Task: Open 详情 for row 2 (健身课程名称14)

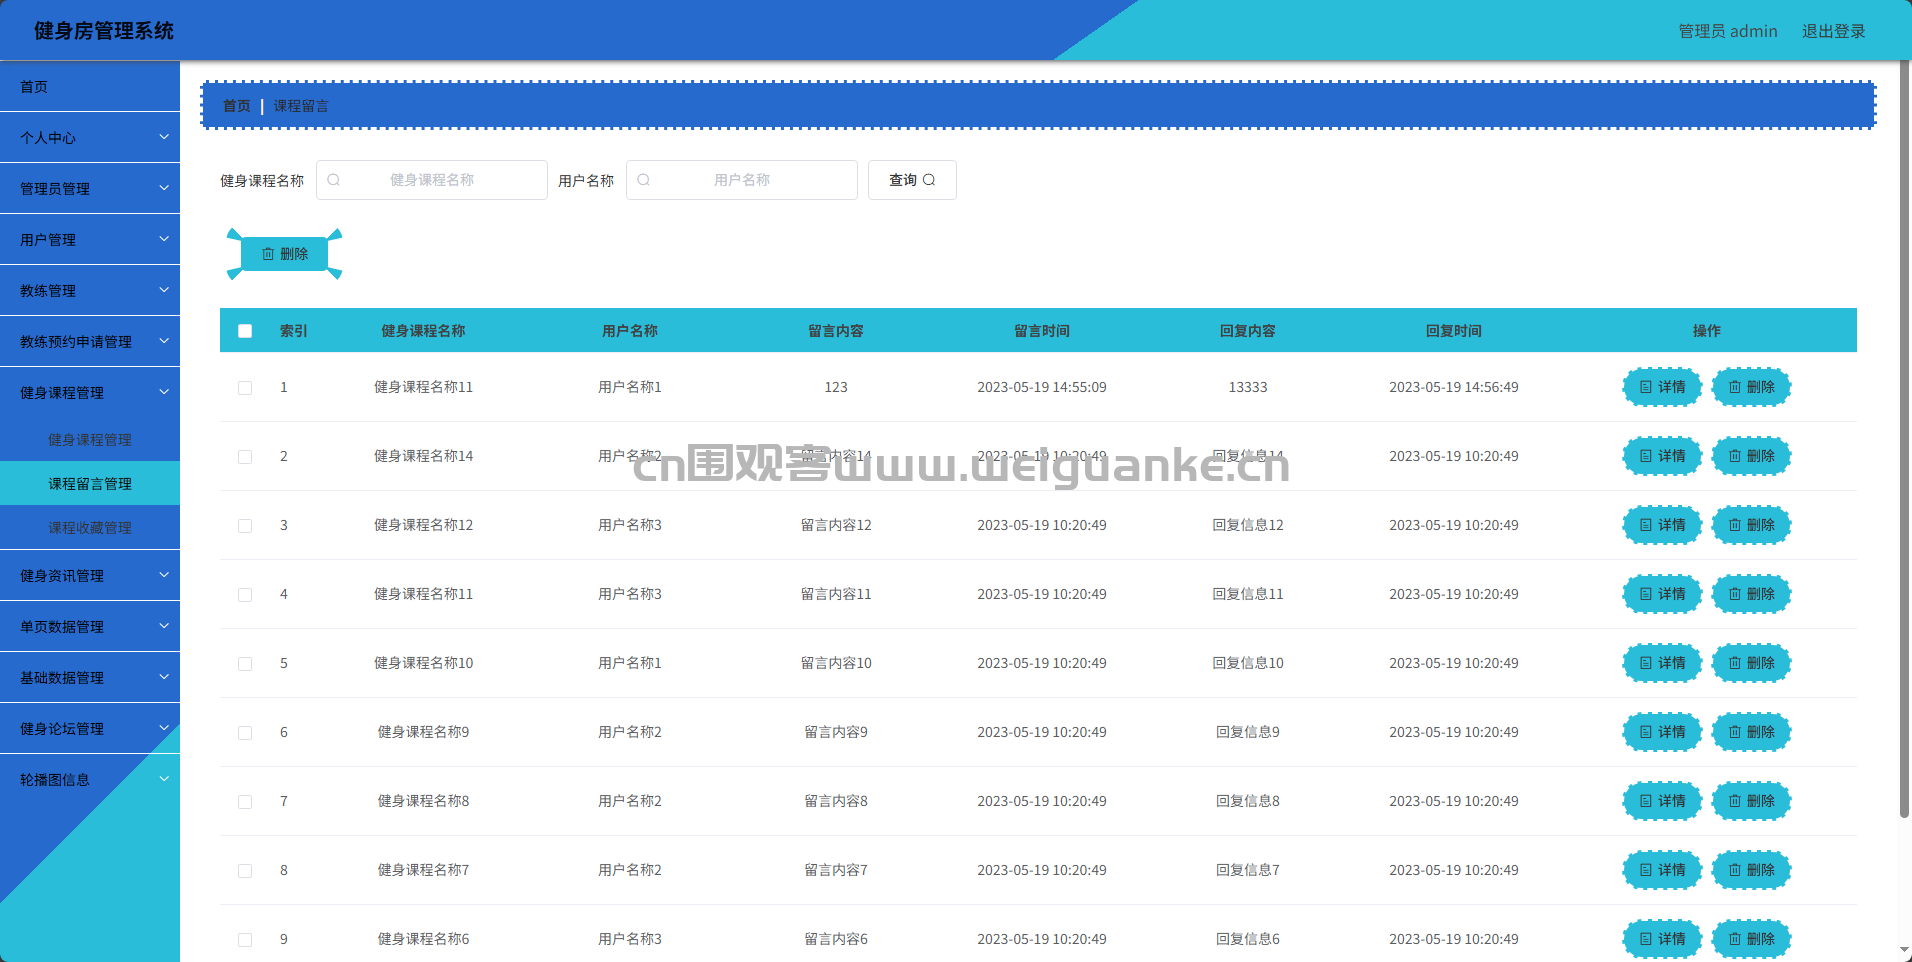Action: pos(1662,456)
